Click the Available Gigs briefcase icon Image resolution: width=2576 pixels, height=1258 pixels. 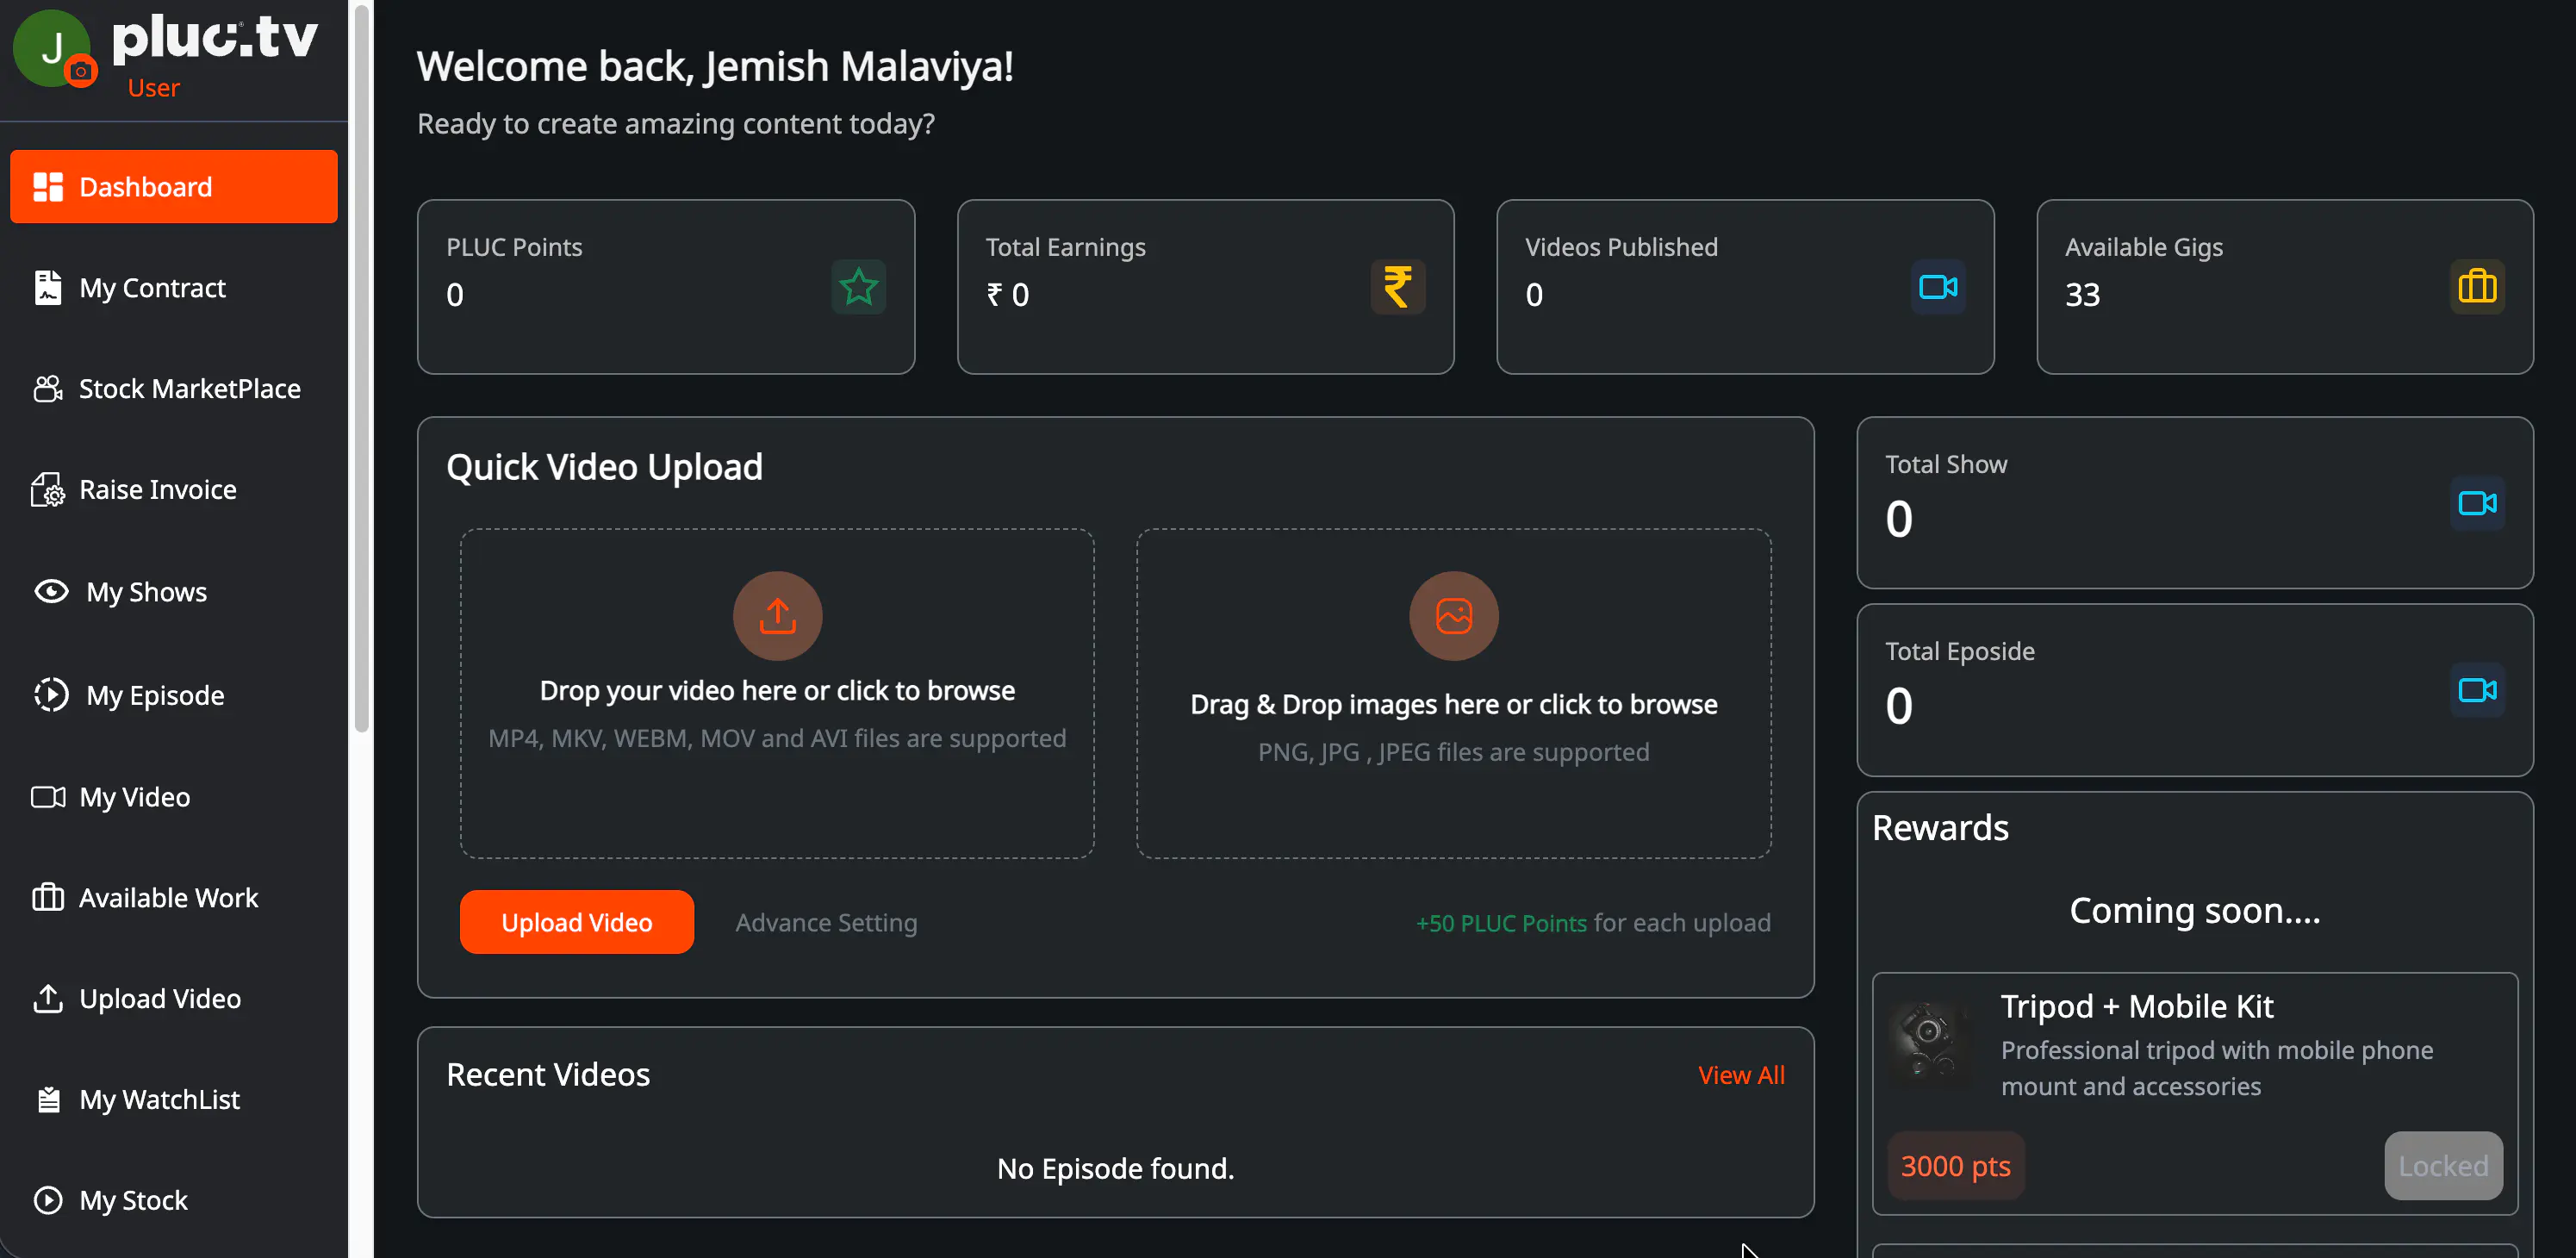tap(2476, 288)
